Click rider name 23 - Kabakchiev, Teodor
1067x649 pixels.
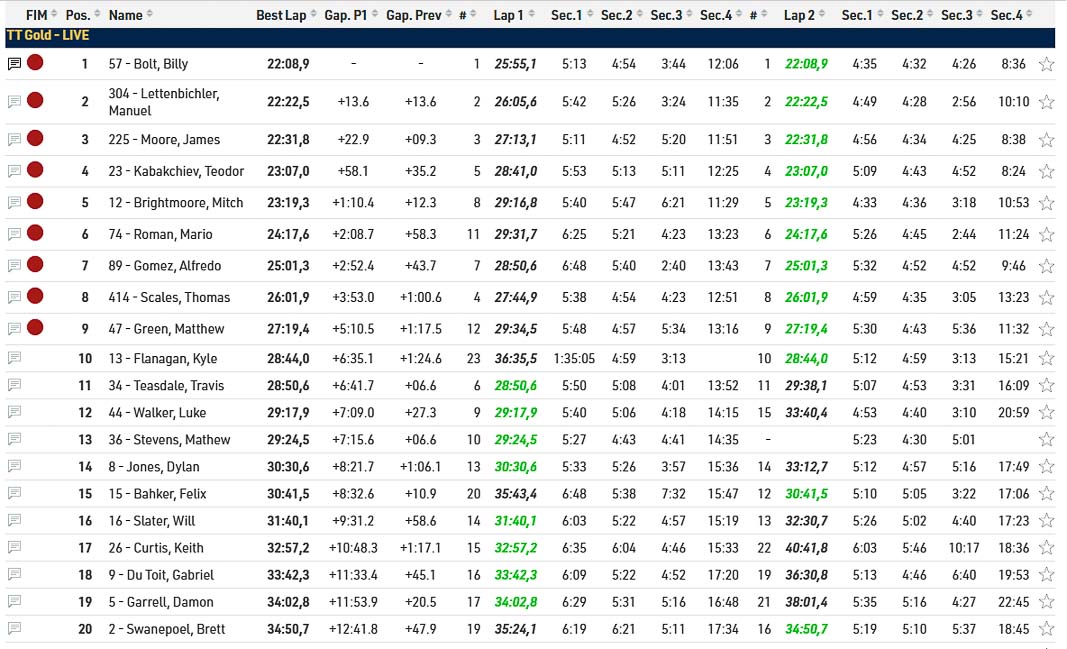176,171
